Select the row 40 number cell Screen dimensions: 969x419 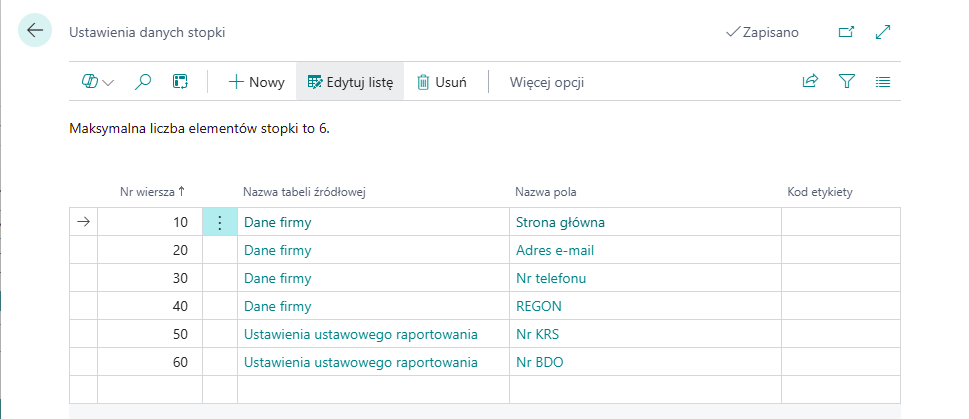[x=150, y=306]
